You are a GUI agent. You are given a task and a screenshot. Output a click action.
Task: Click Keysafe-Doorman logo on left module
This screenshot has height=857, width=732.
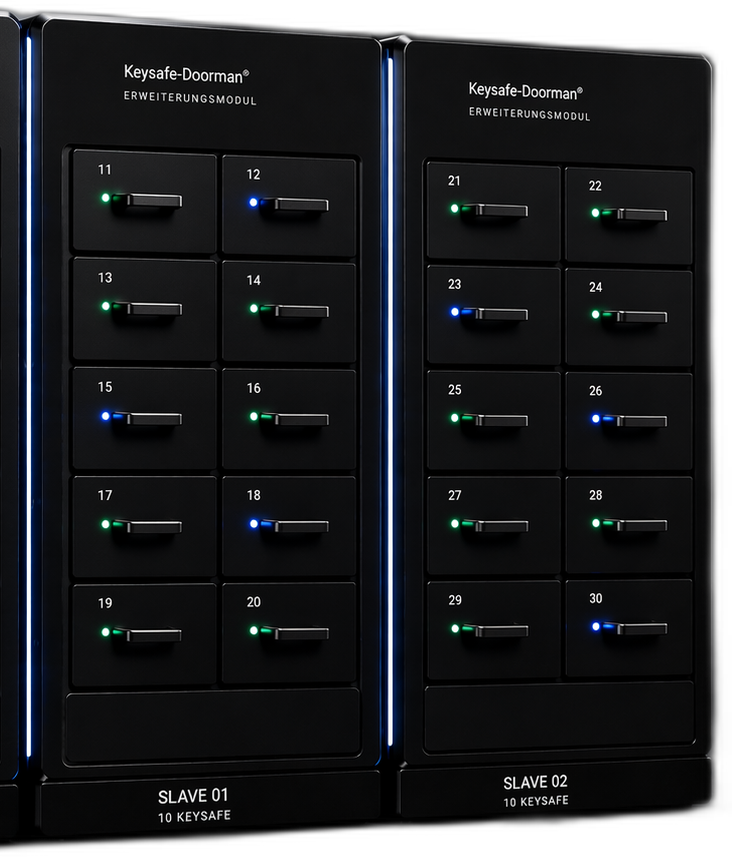[186, 74]
